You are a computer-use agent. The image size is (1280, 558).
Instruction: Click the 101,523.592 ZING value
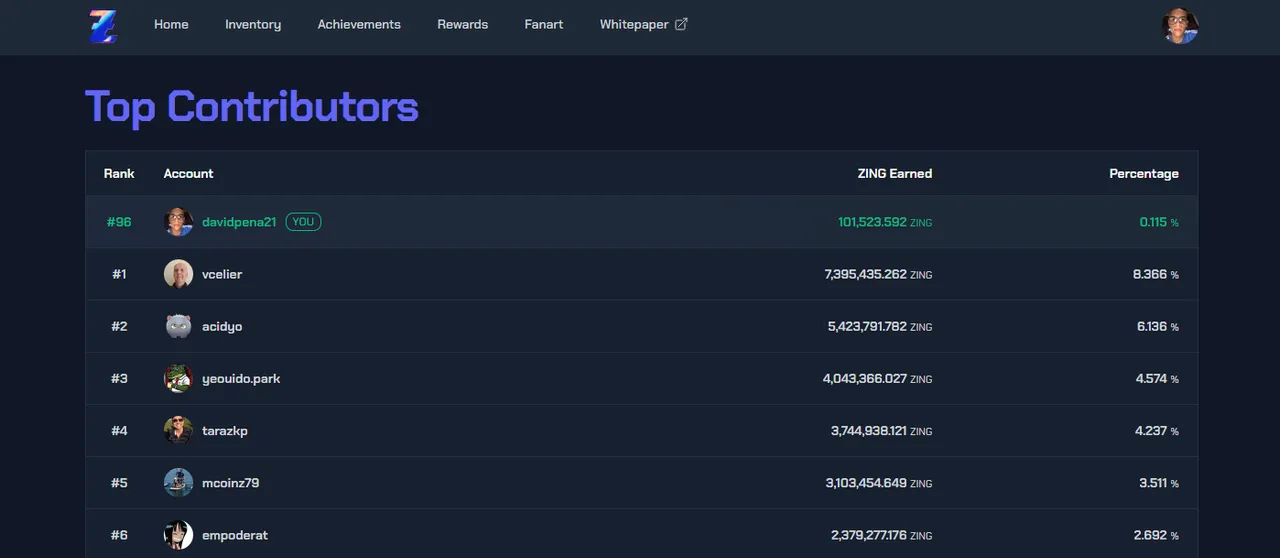[x=885, y=222]
